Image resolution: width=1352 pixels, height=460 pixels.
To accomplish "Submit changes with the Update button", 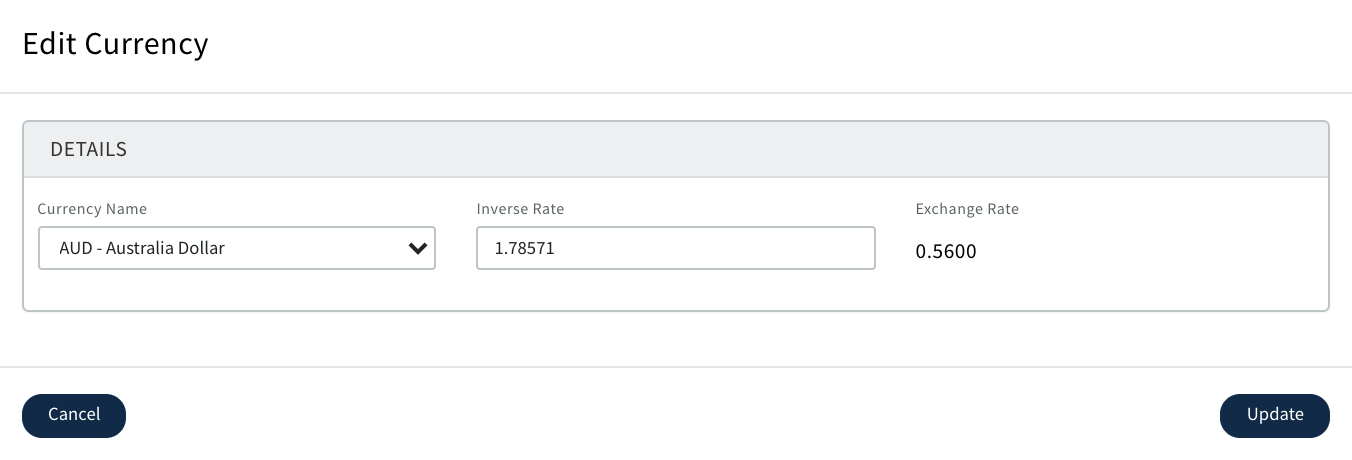I will 1274,415.
